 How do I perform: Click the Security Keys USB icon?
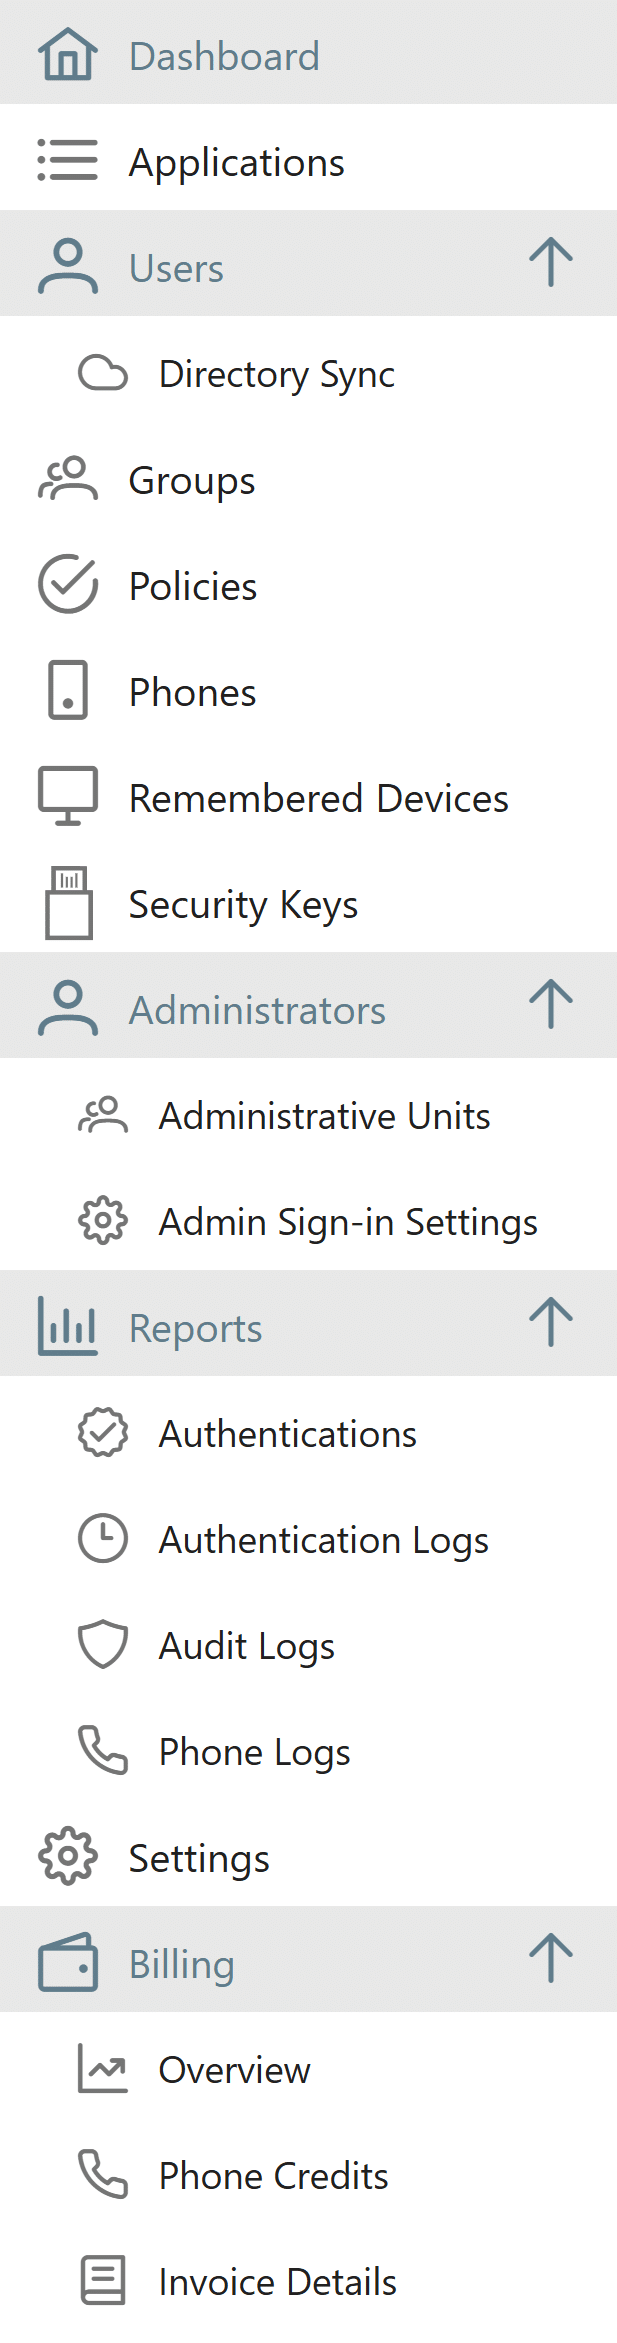68,902
